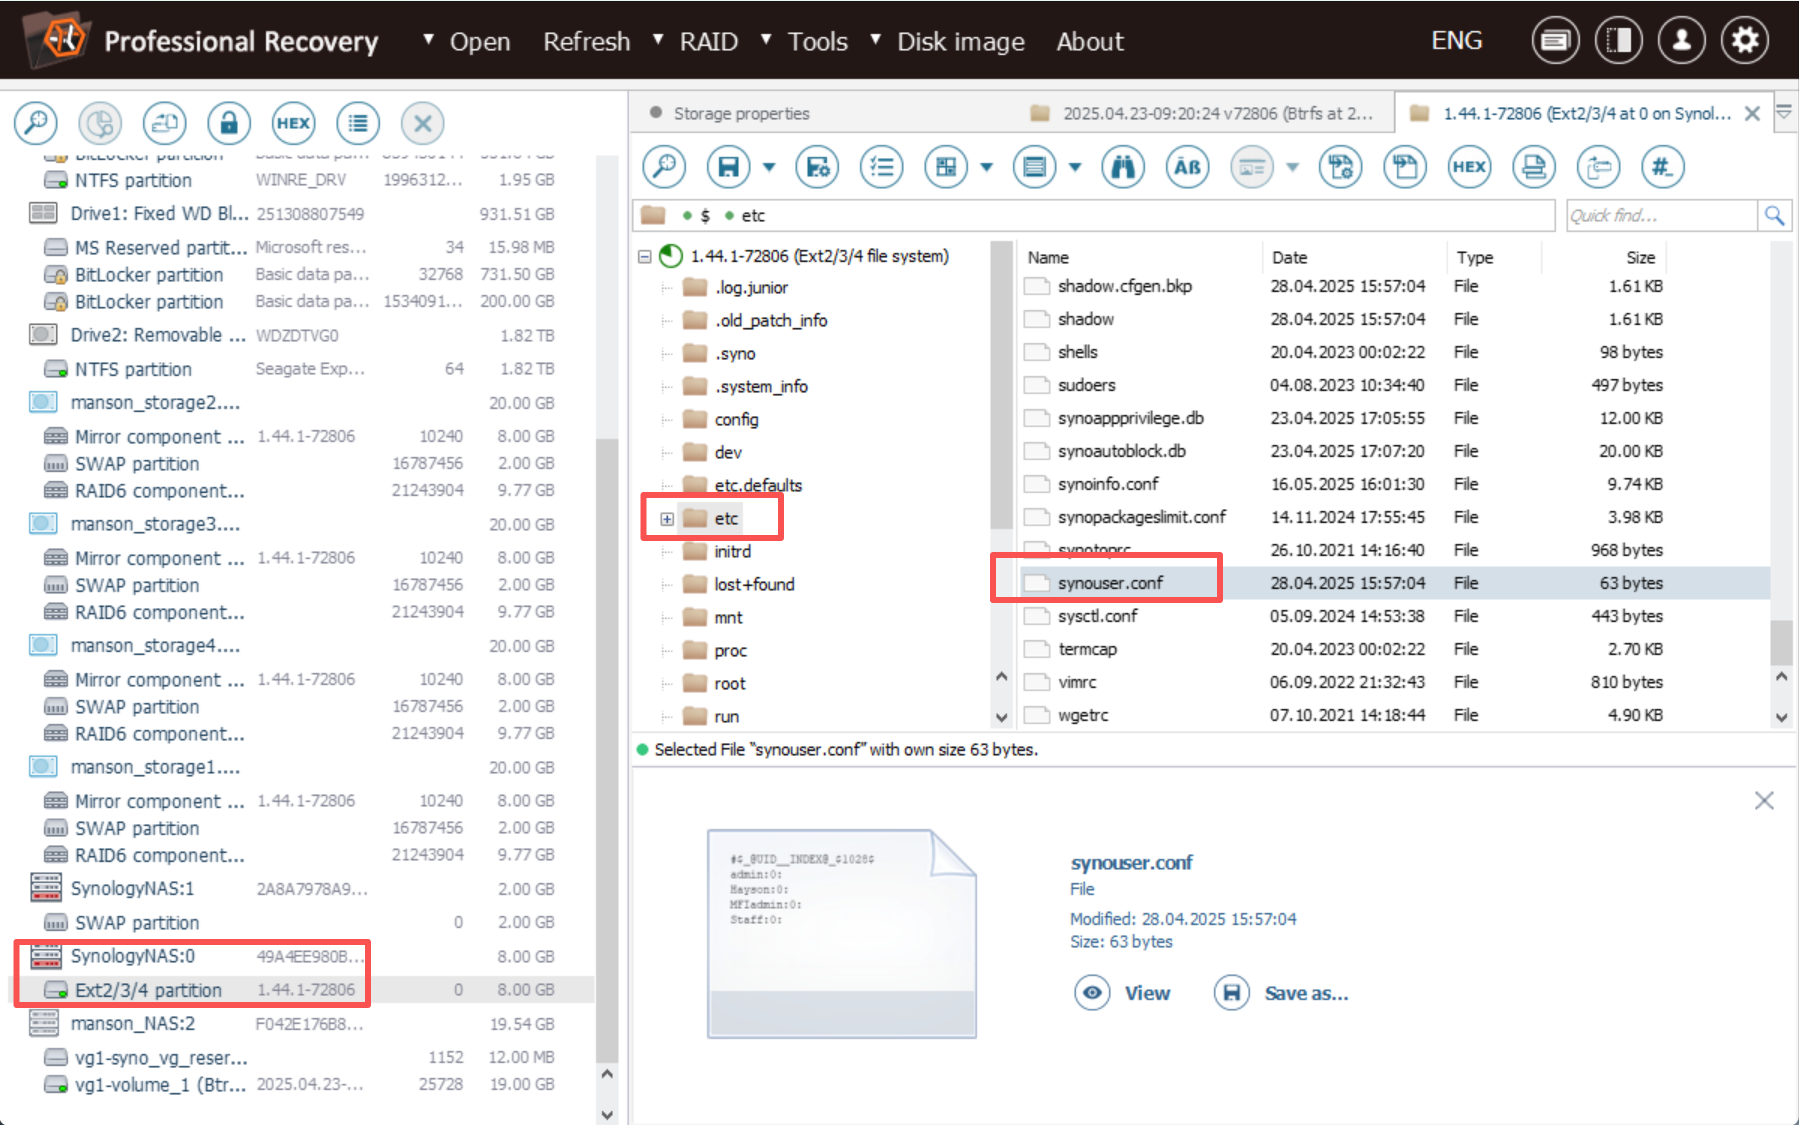Viewport: 1799px width, 1125px height.
Task: Sort files by the Date column header
Action: pyautogui.click(x=1289, y=257)
